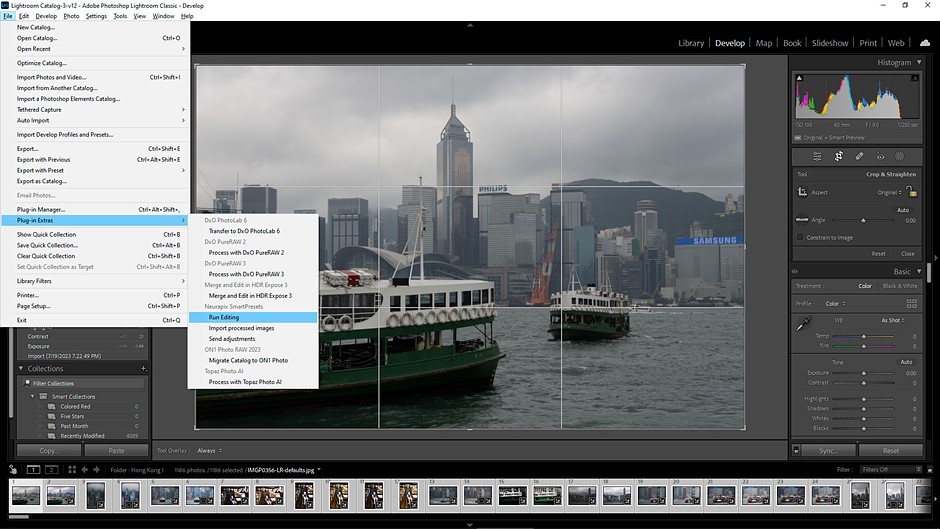
Task: Add a new collection with plus icon
Action: pos(143,368)
